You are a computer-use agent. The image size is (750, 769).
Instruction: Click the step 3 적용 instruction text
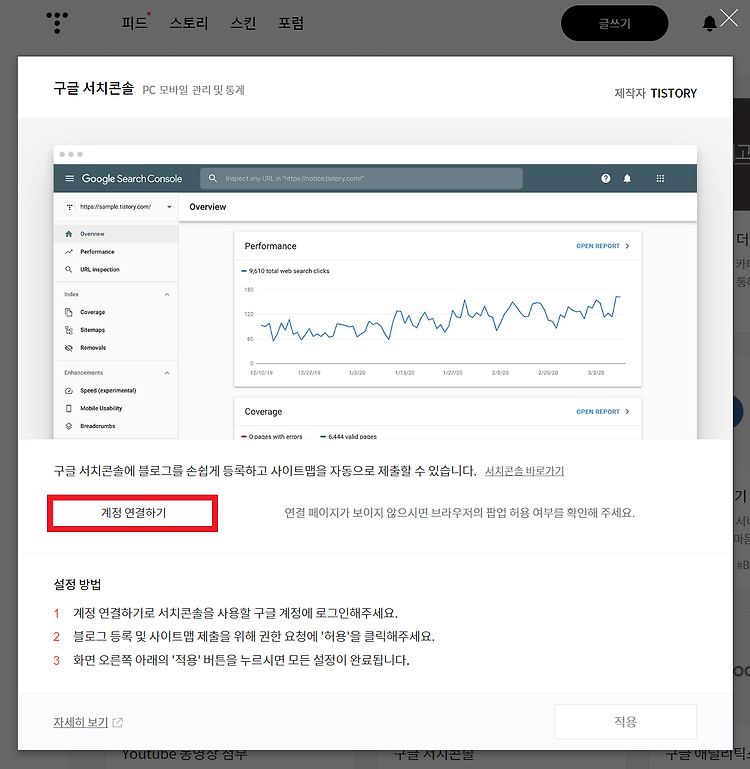coord(241,660)
